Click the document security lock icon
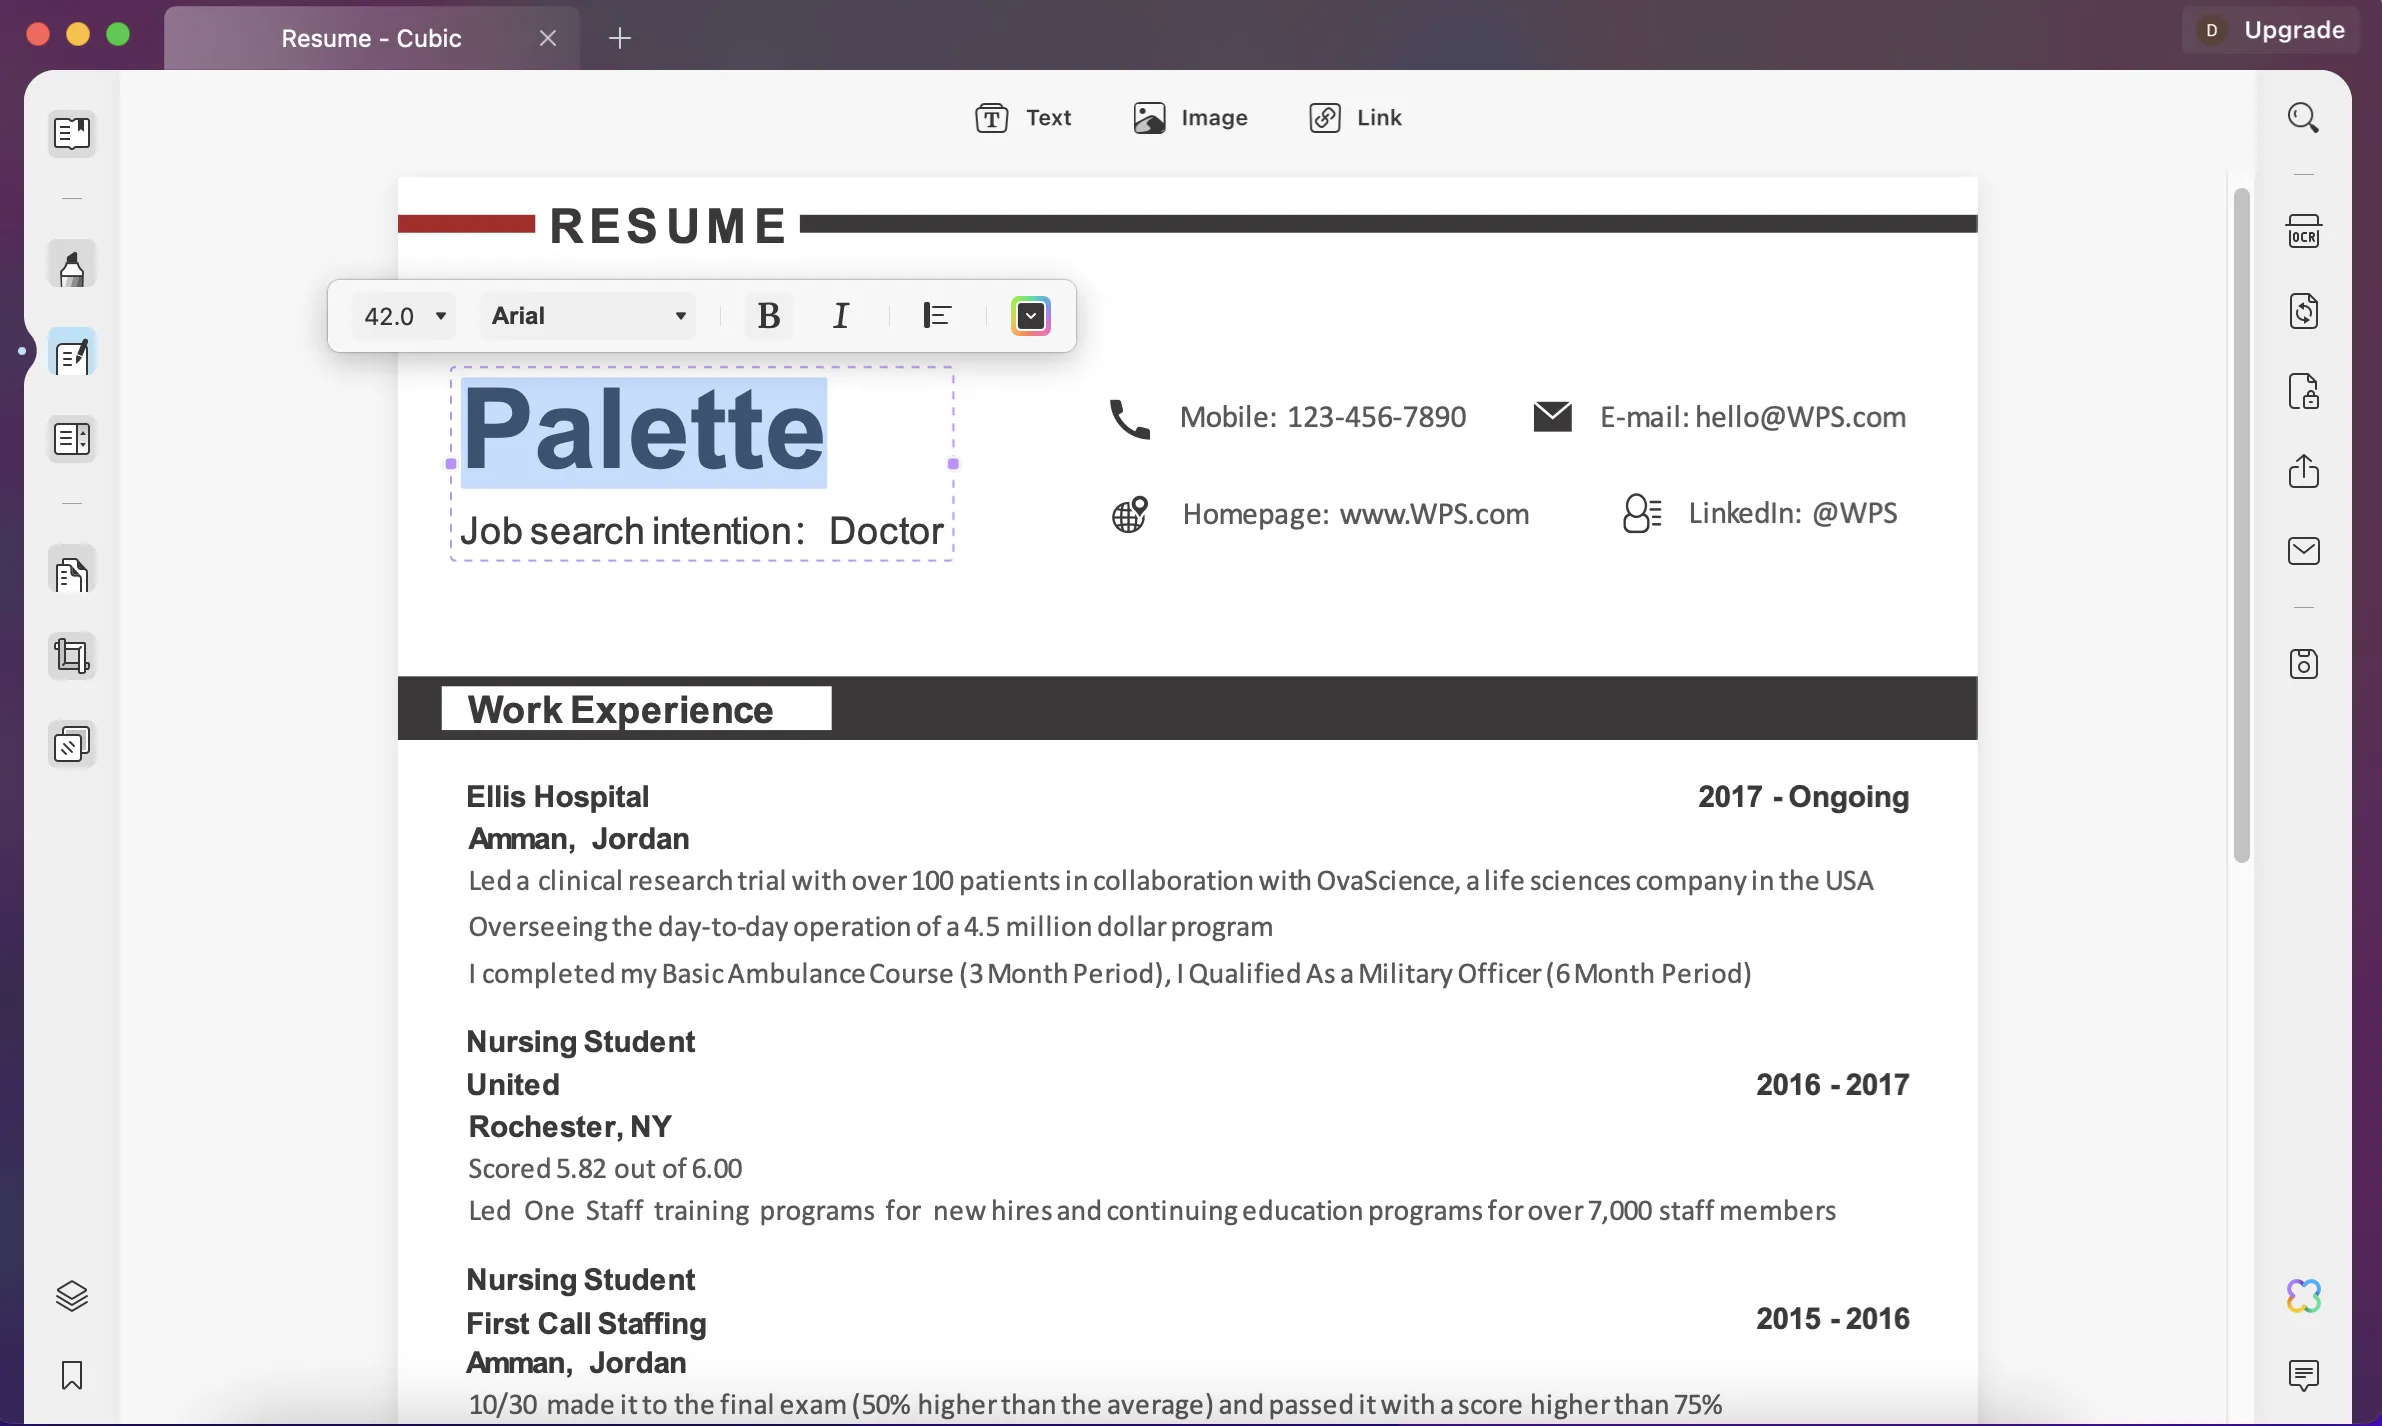 2304,390
